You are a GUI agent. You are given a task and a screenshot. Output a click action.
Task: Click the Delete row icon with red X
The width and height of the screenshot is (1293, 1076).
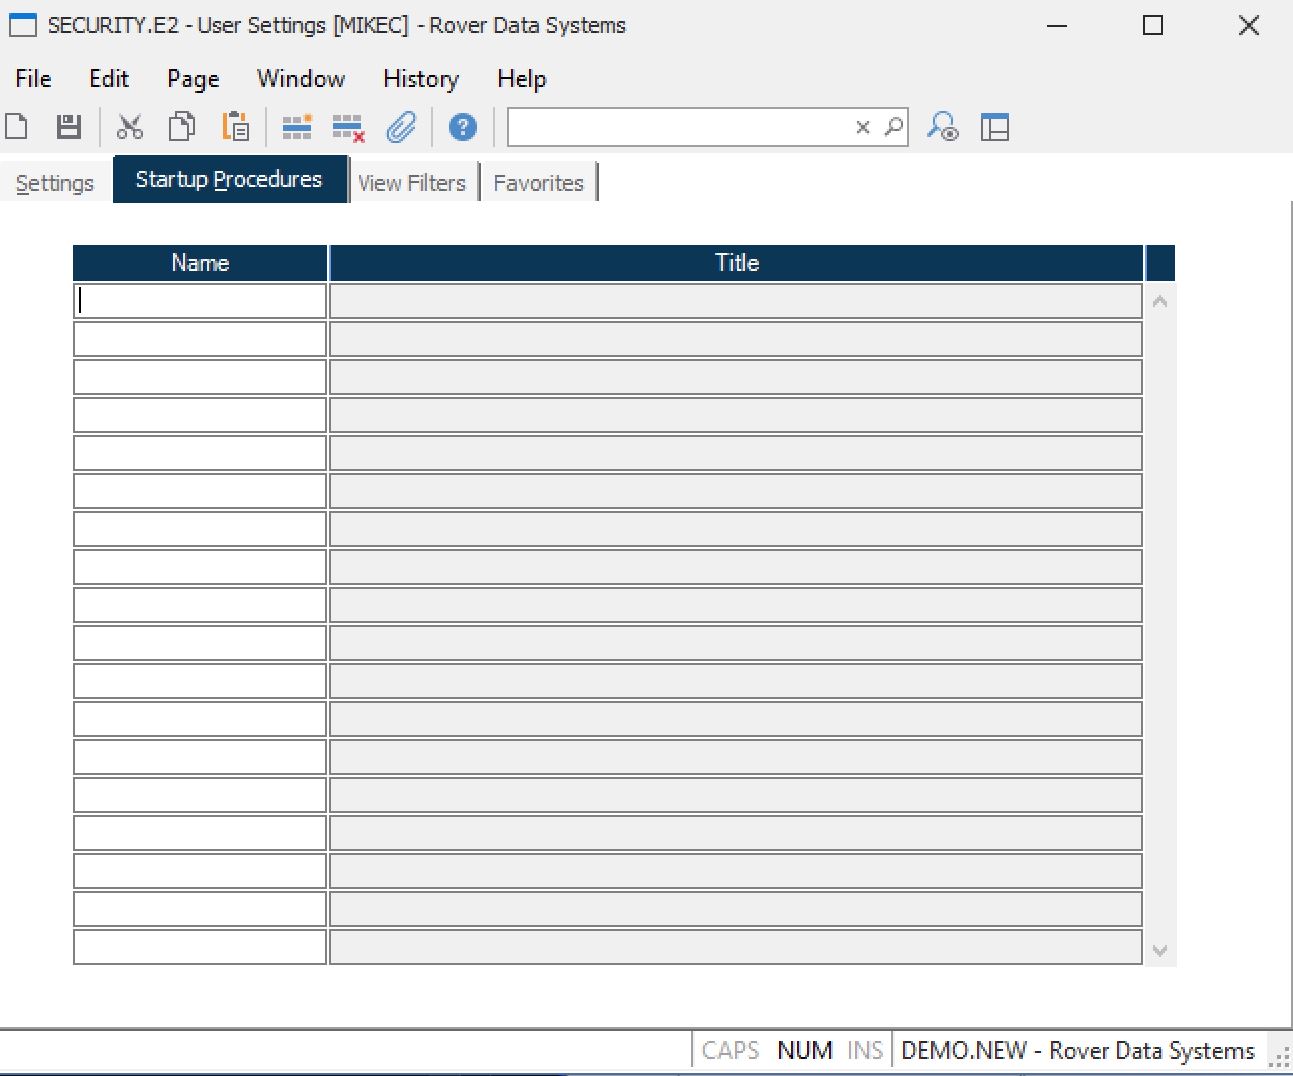pyautogui.click(x=348, y=127)
